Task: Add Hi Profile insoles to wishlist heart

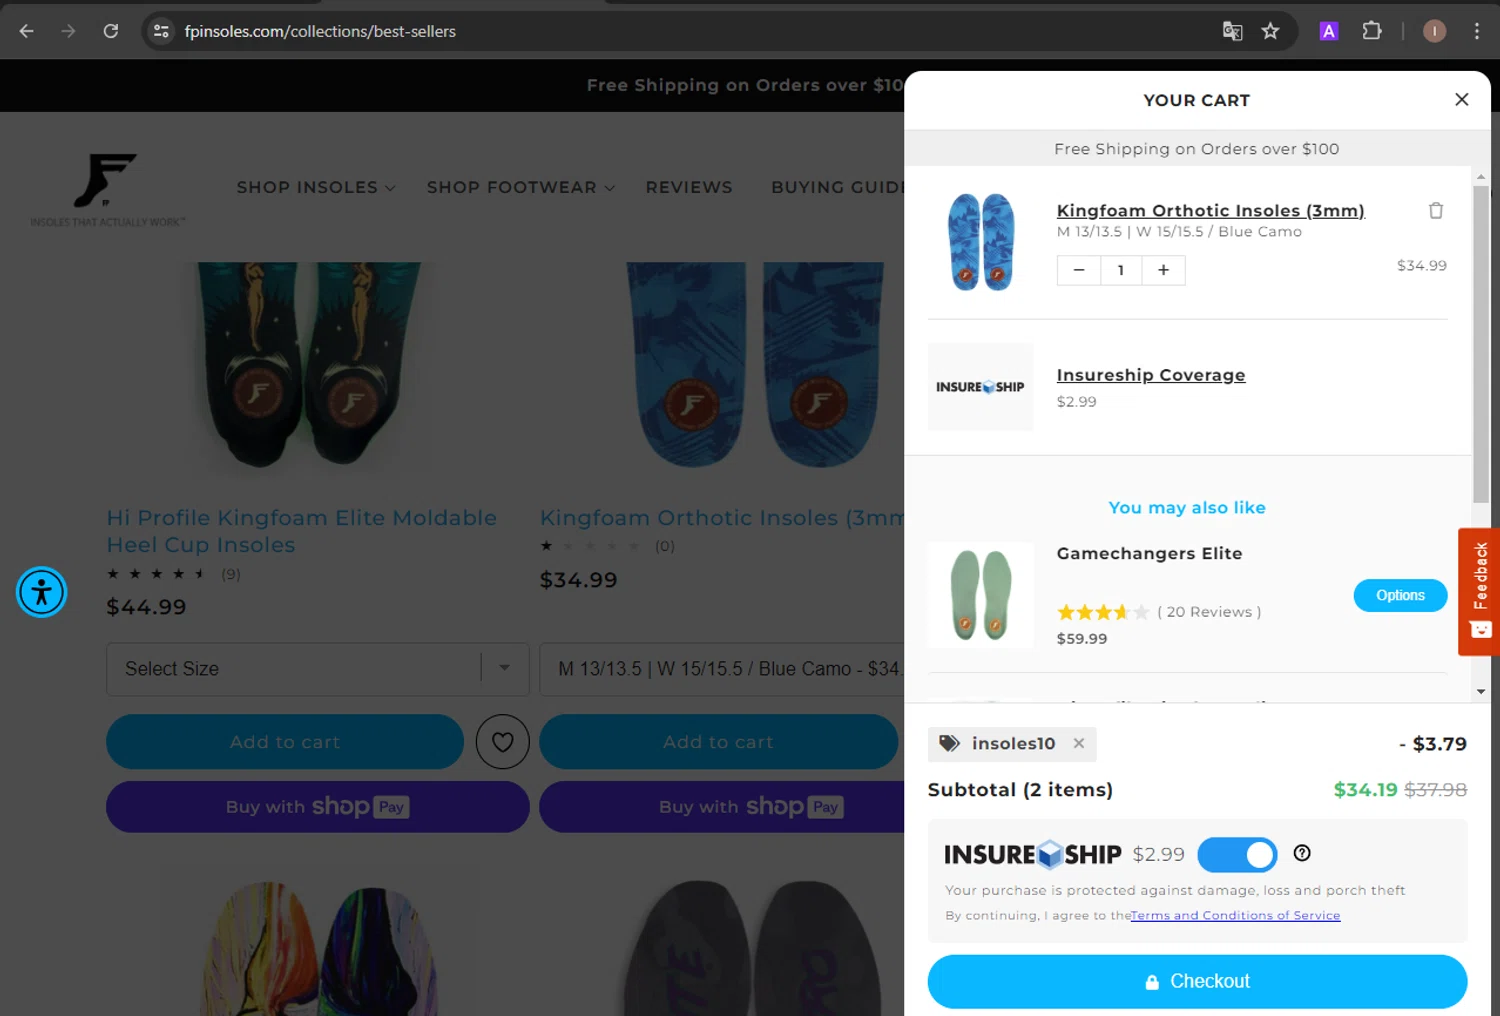Action: point(503,742)
